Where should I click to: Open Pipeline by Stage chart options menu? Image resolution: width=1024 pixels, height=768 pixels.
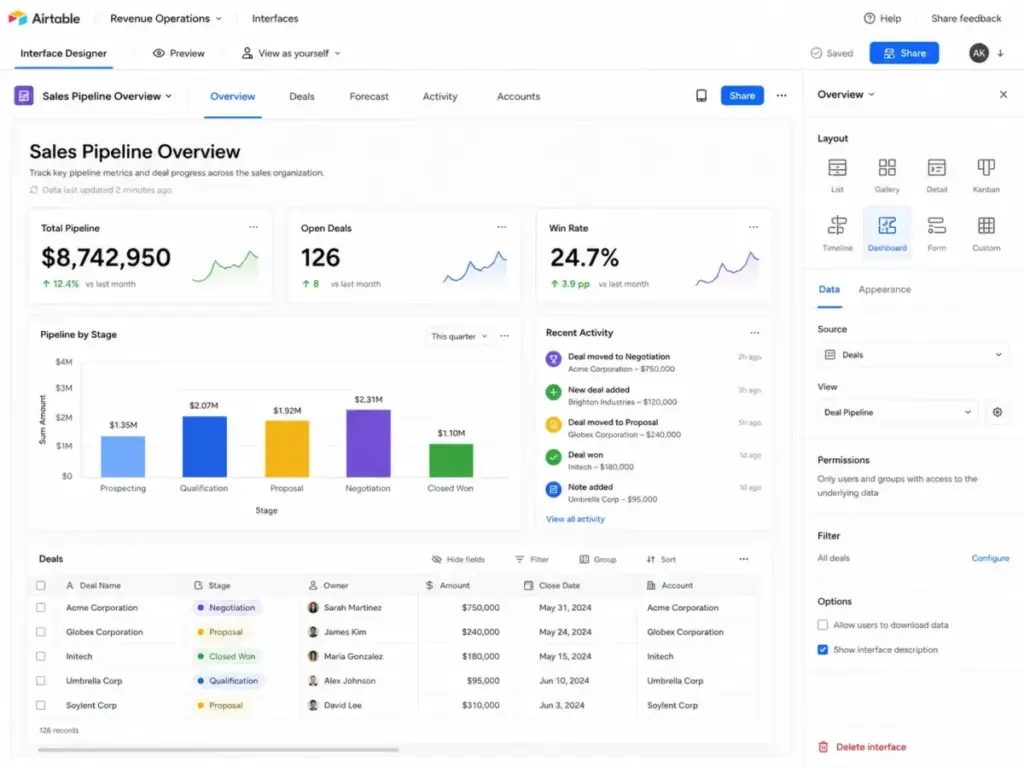tap(504, 336)
